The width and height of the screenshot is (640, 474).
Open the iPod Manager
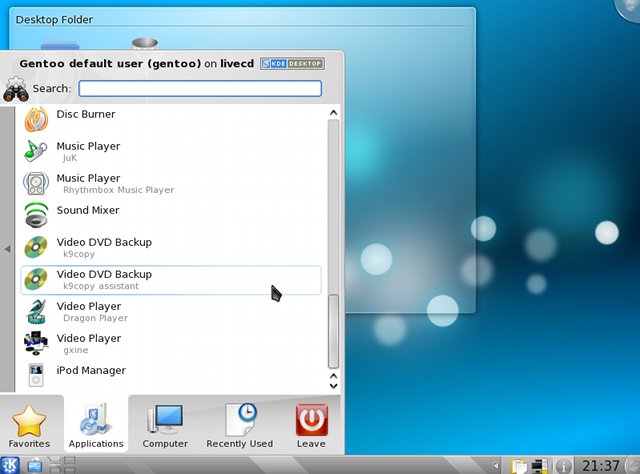coord(171,375)
